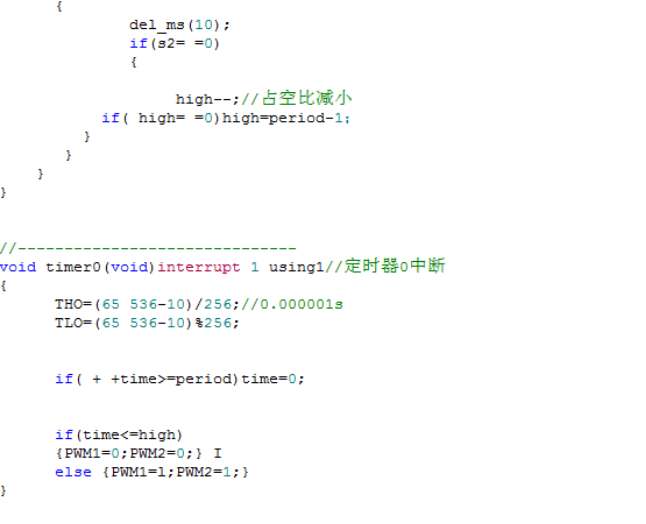Click the 0.000001s comment
The width and height of the screenshot is (646, 524).
click(292, 304)
